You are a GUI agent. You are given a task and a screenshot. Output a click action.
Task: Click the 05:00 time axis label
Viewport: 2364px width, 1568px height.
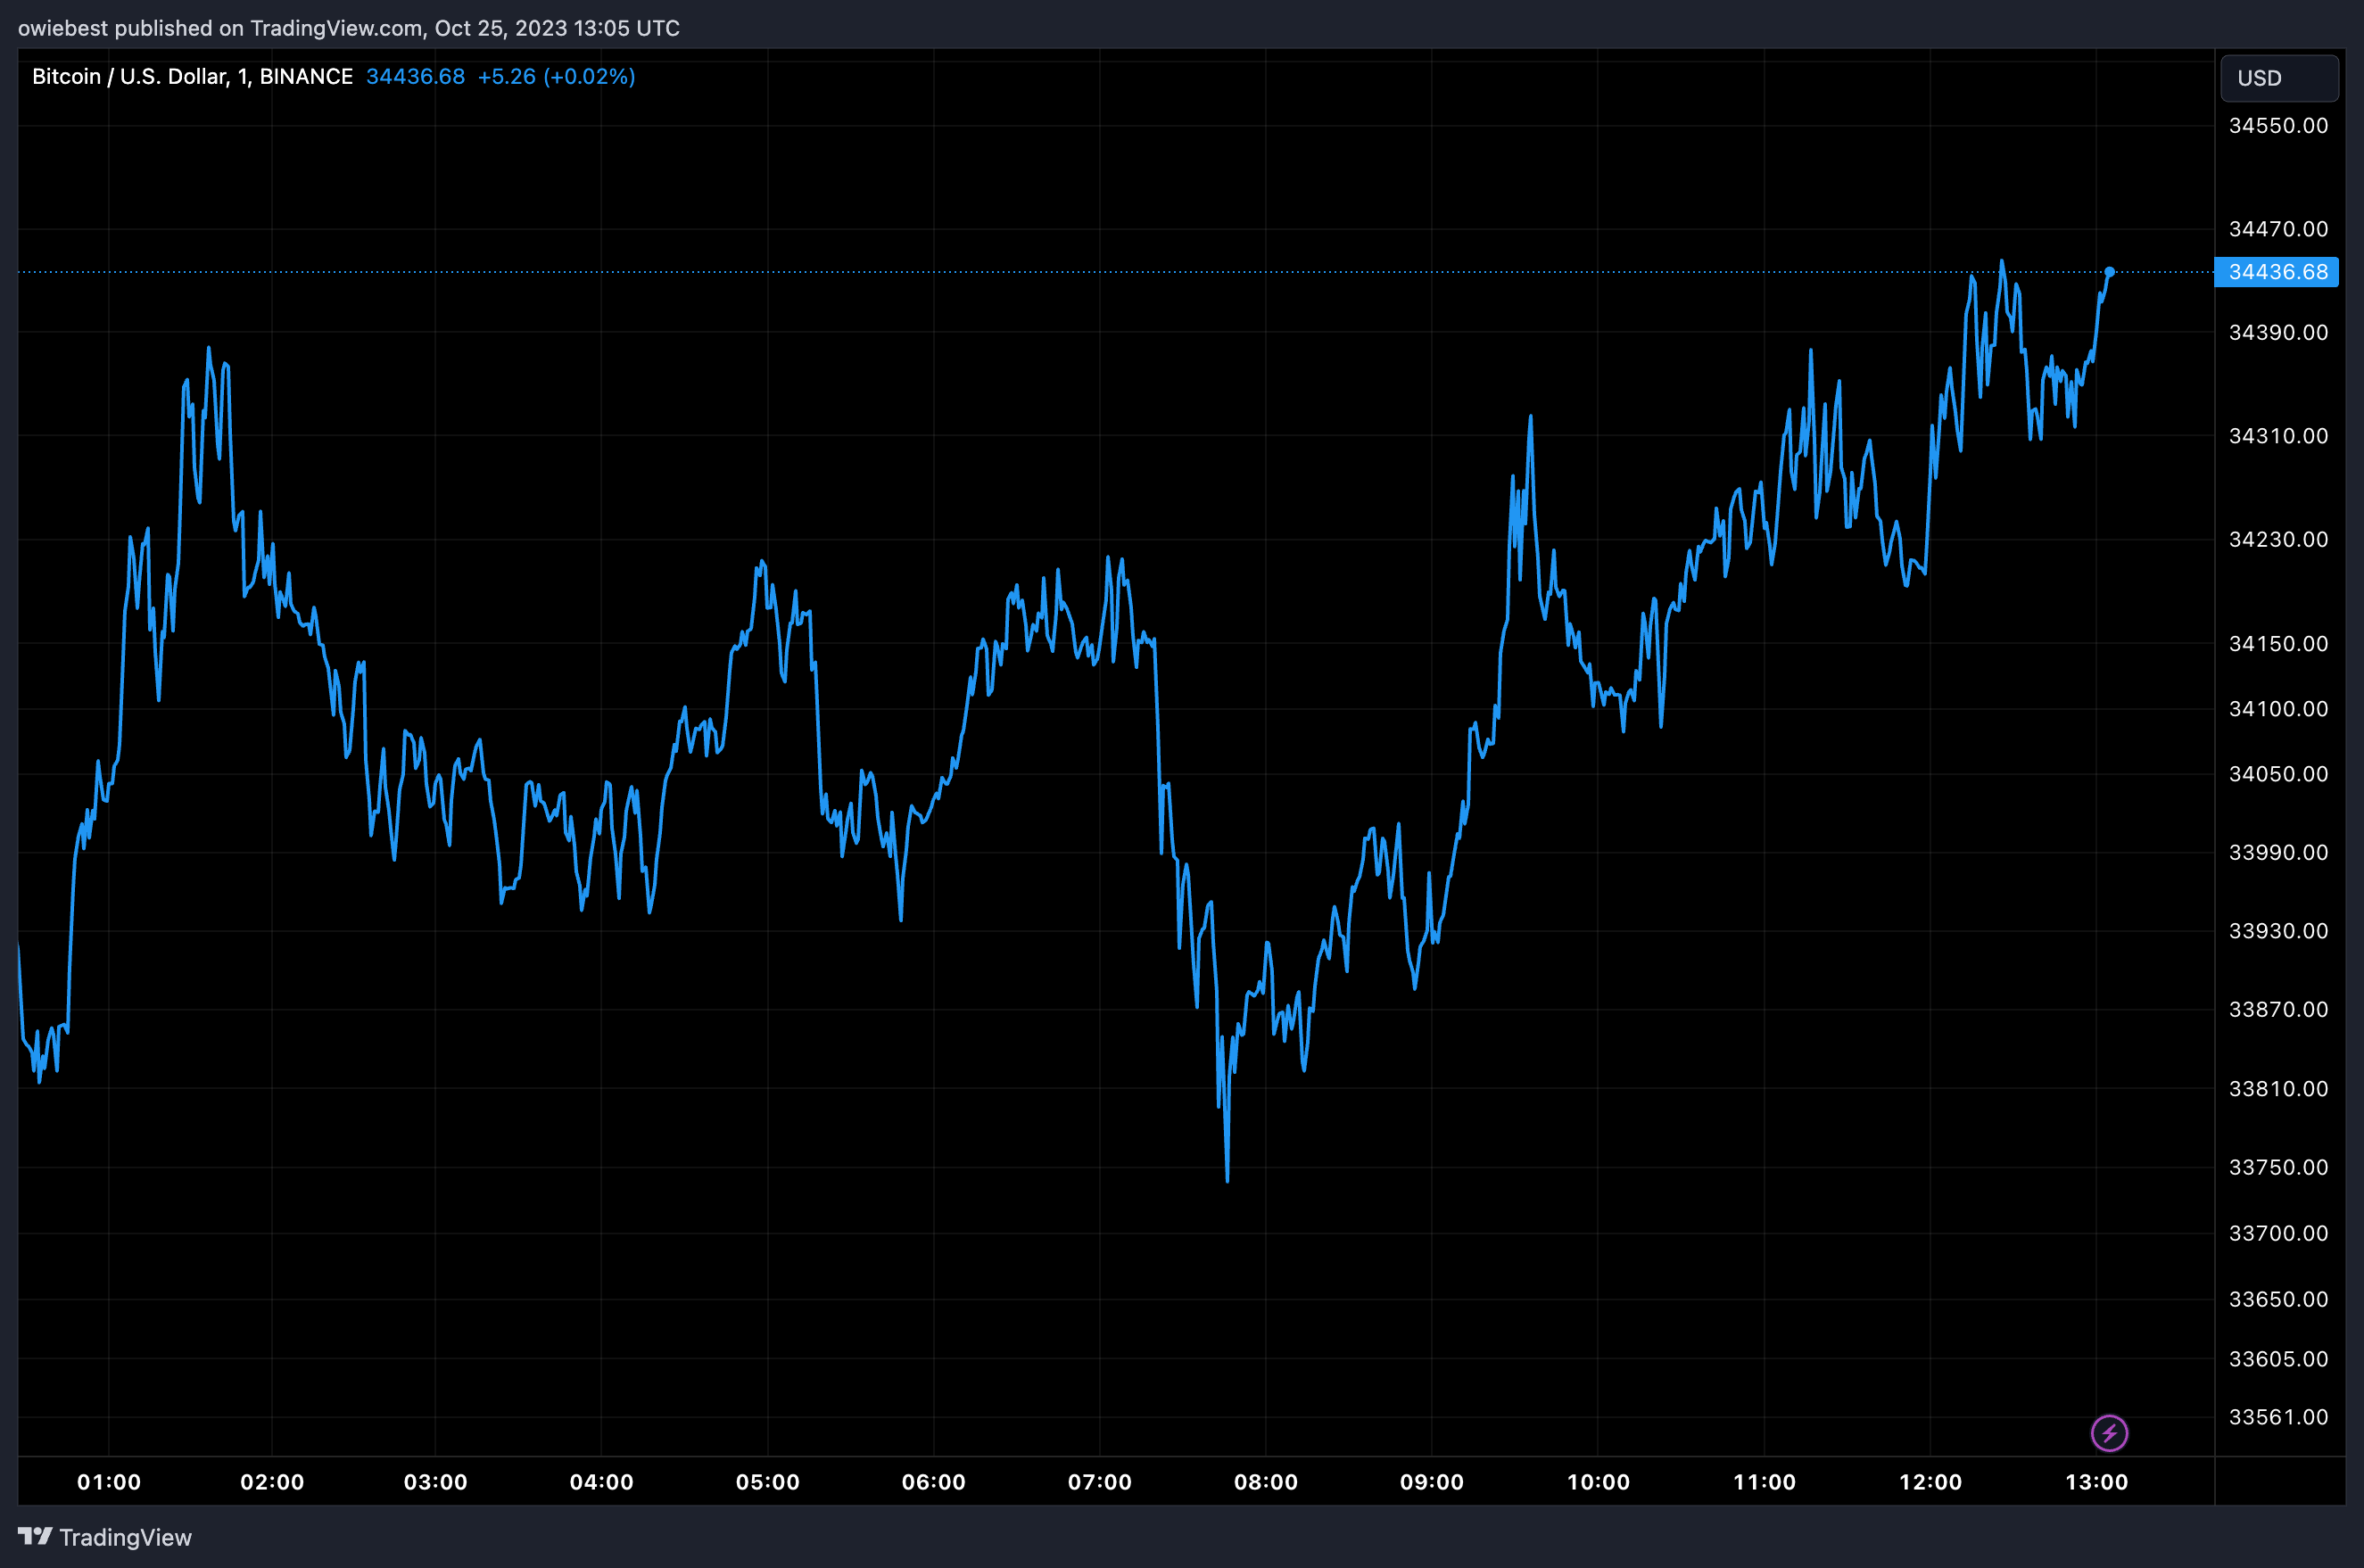coord(768,1482)
